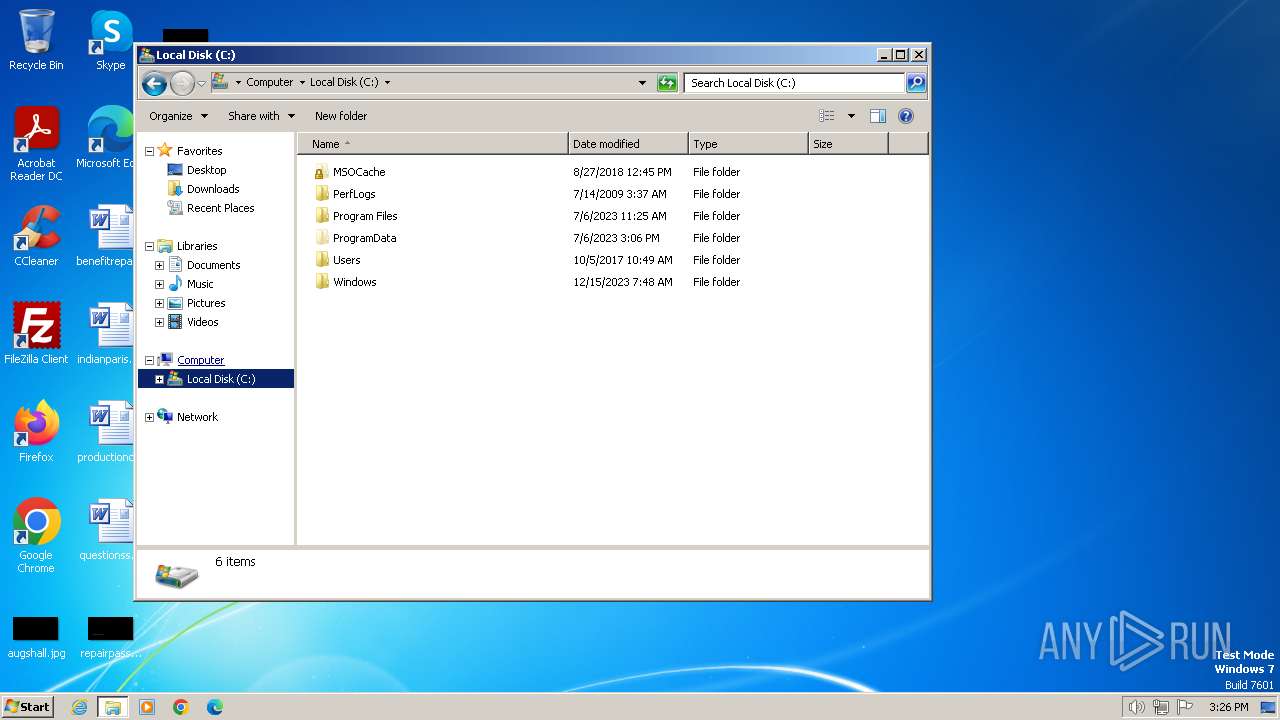The width and height of the screenshot is (1280, 720).
Task: Select the ProgramData folder icon
Action: pos(321,238)
